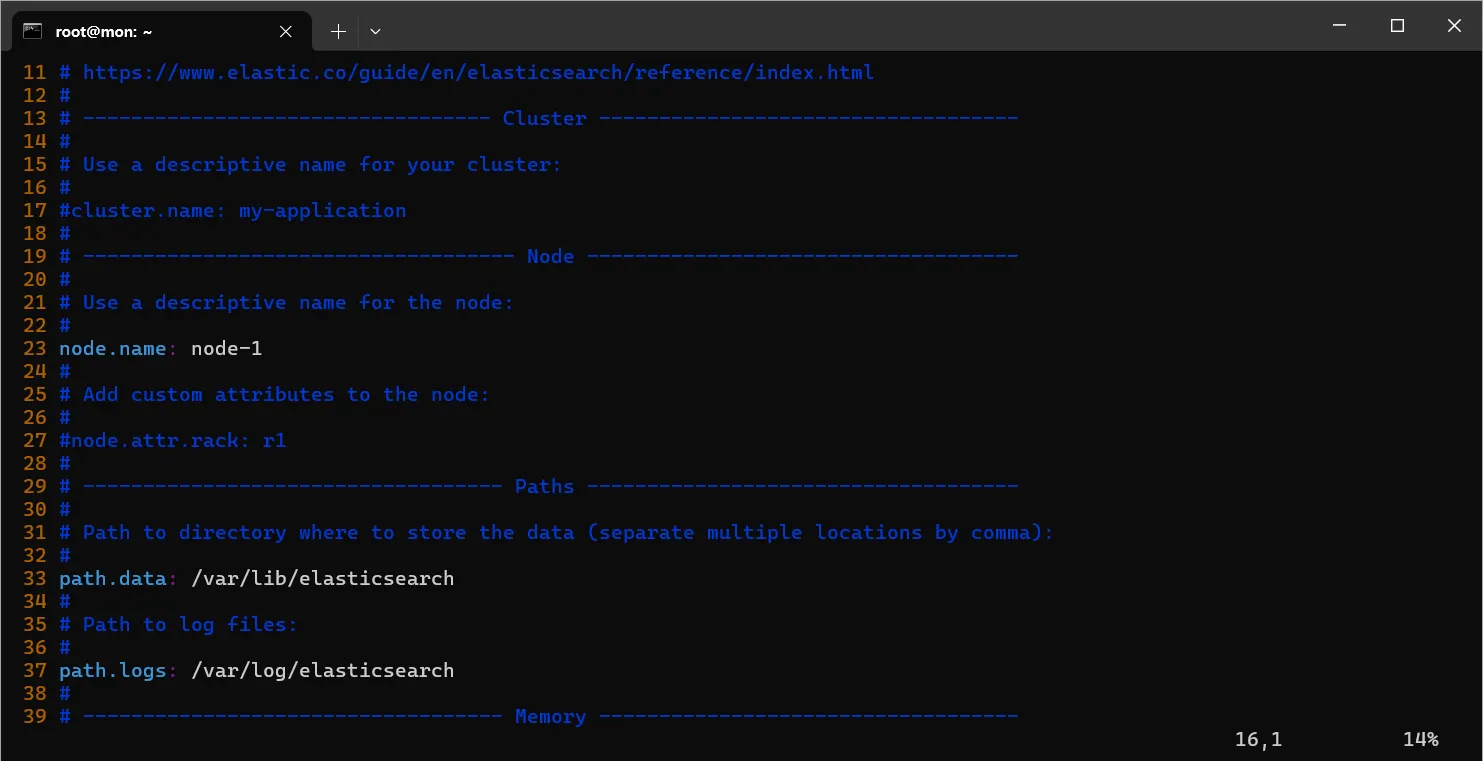Viewport: 1483px width, 761px height.
Task: Maximize the terminal window
Action: pyautogui.click(x=1397, y=26)
